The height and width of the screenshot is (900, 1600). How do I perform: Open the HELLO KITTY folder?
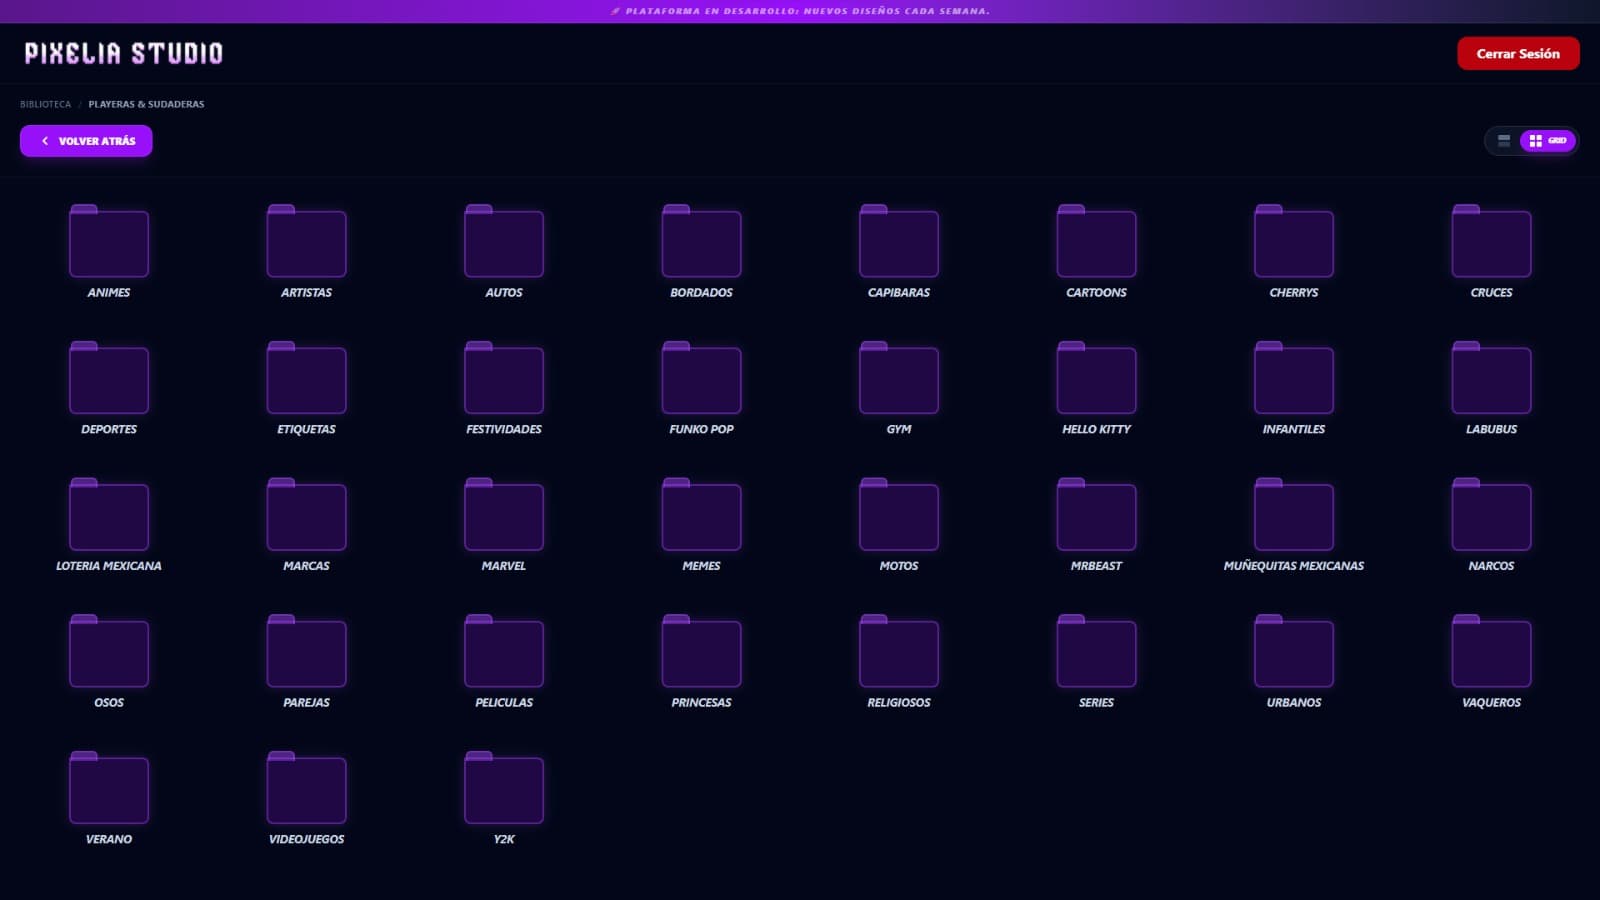pos(1095,379)
